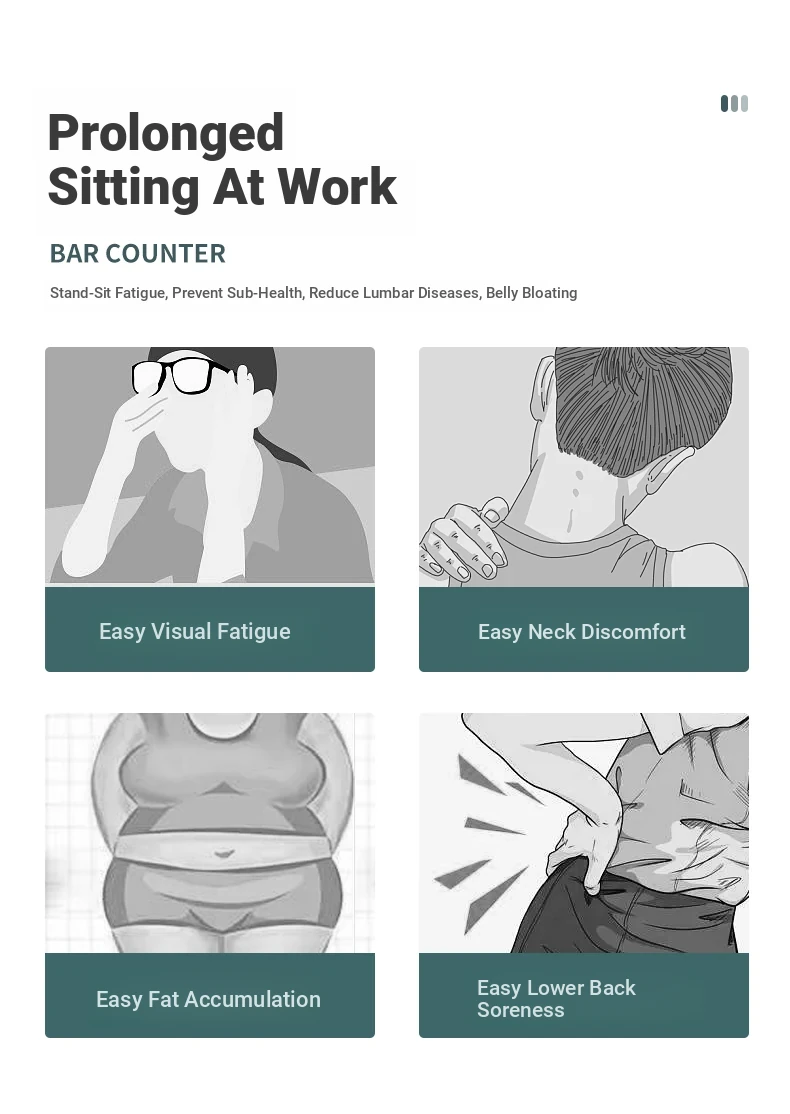Click the Stand-Sit Fatigue description line
The height and width of the screenshot is (1114, 790).
pyautogui.click(x=313, y=293)
